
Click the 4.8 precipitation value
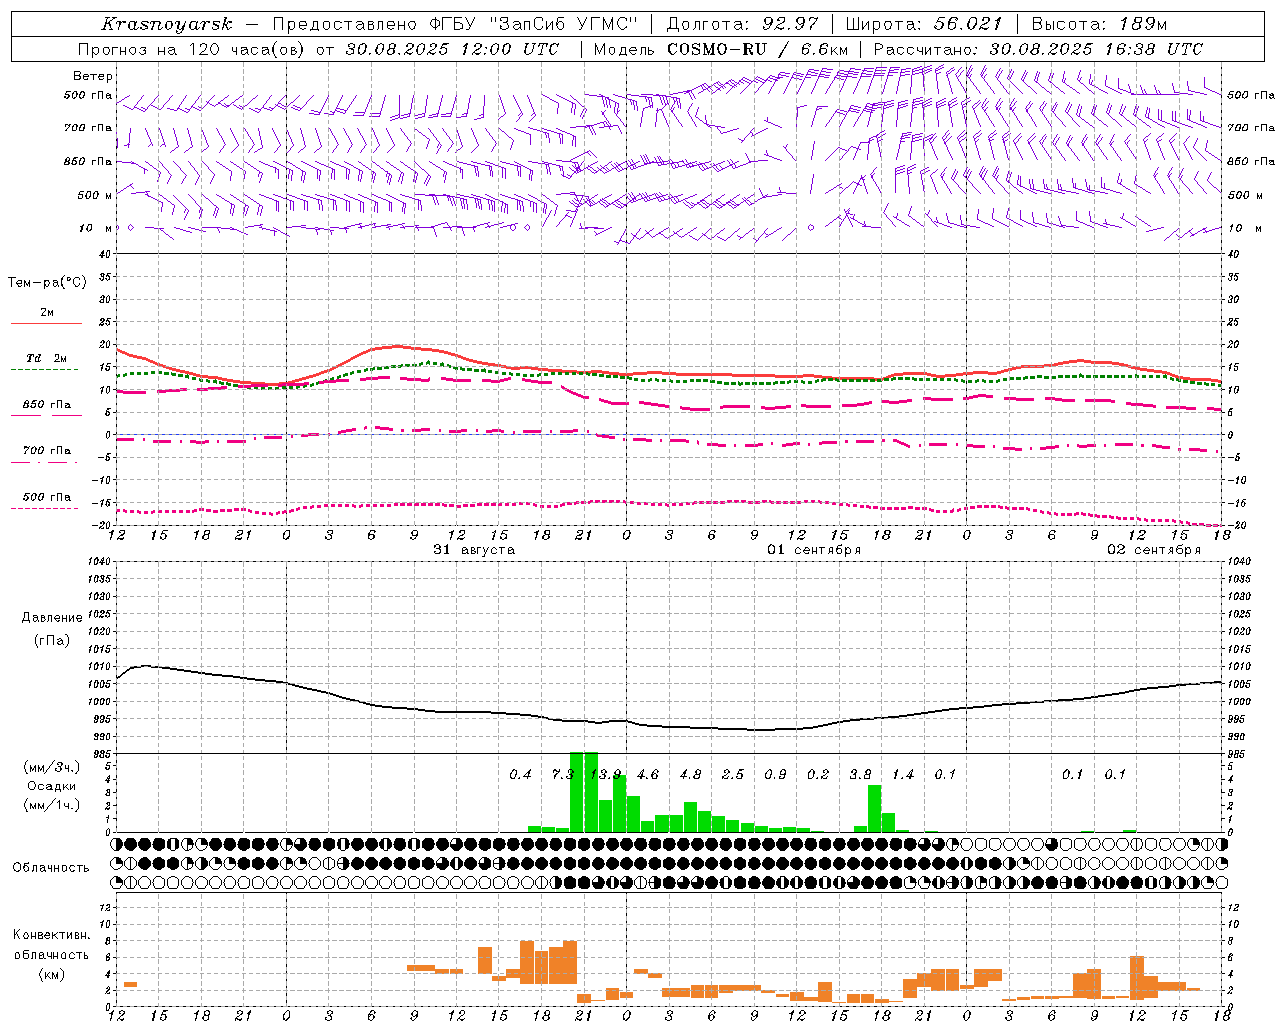click(x=690, y=774)
